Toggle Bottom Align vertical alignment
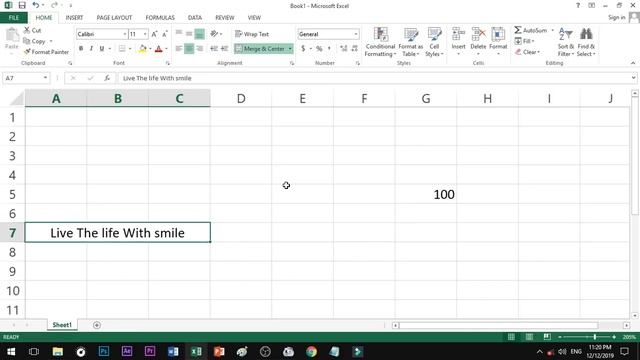Viewport: 640px width, 360px height. tap(199, 34)
